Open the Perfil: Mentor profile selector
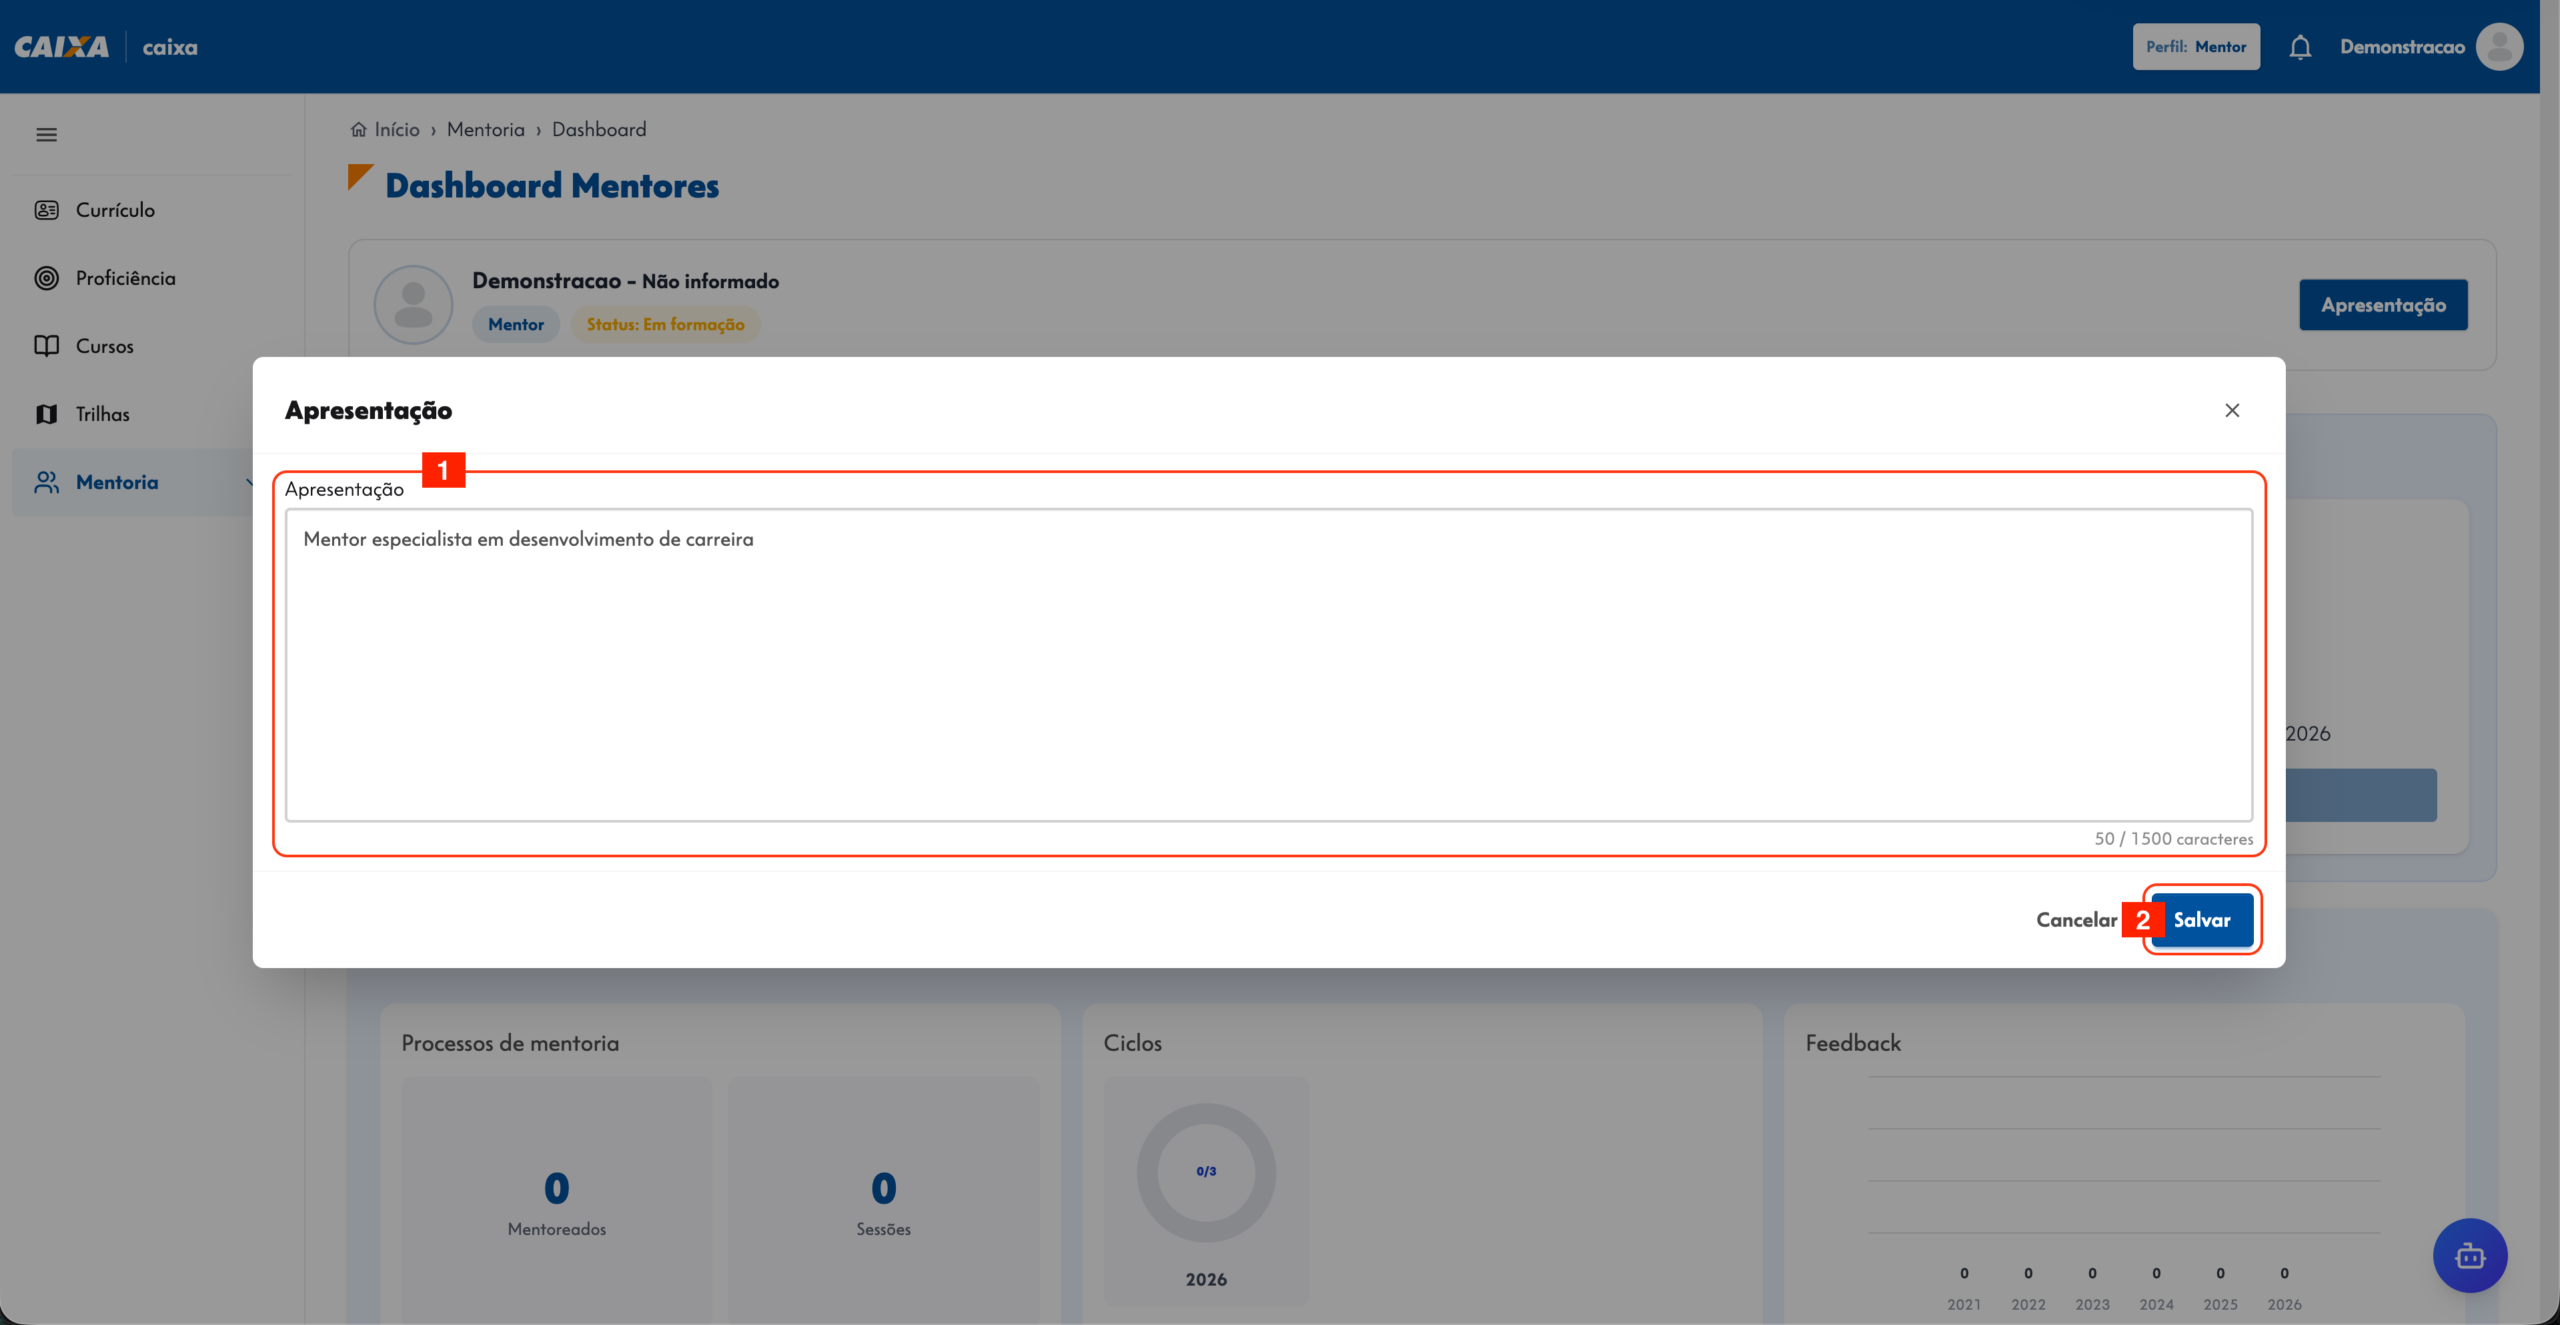 (x=2196, y=47)
